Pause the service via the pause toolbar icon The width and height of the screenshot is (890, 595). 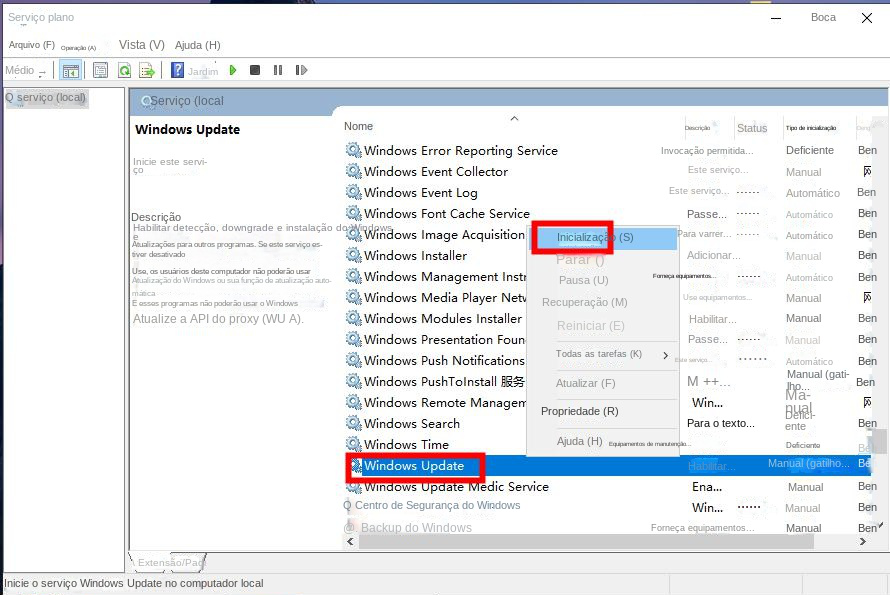[x=276, y=70]
